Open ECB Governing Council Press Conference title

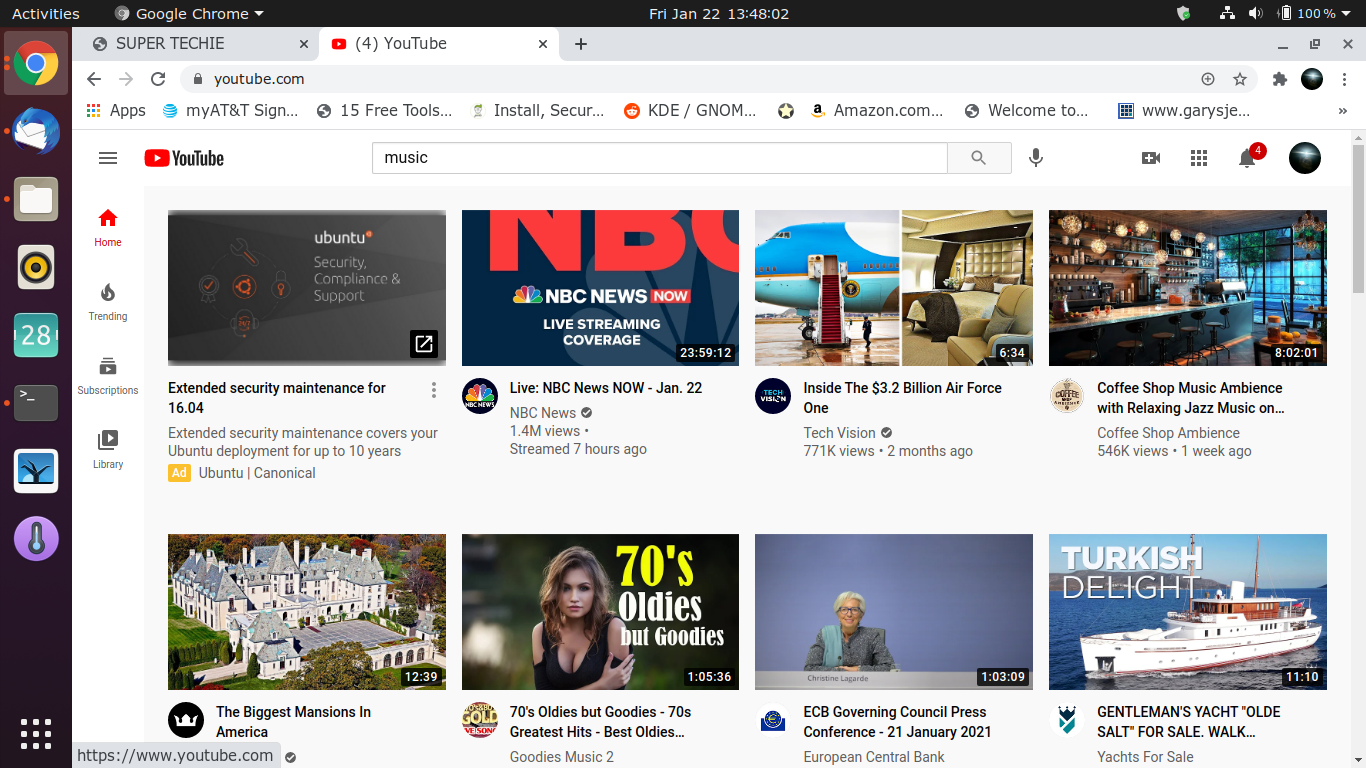(898, 722)
